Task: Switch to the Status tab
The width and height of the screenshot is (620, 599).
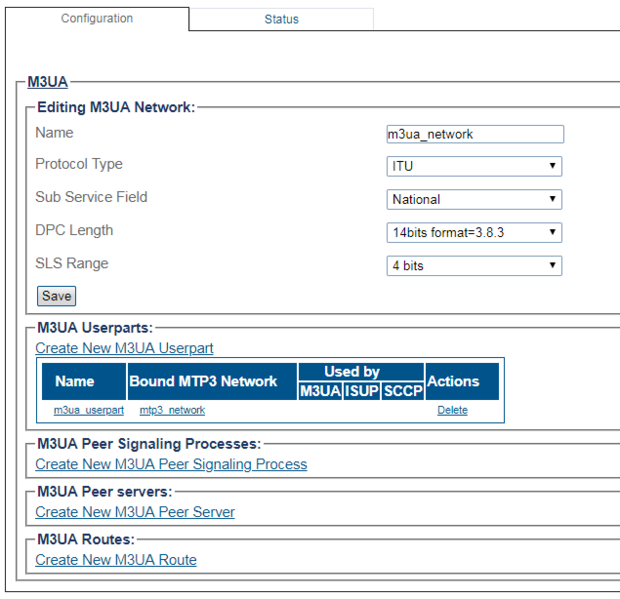Action: (x=281, y=19)
